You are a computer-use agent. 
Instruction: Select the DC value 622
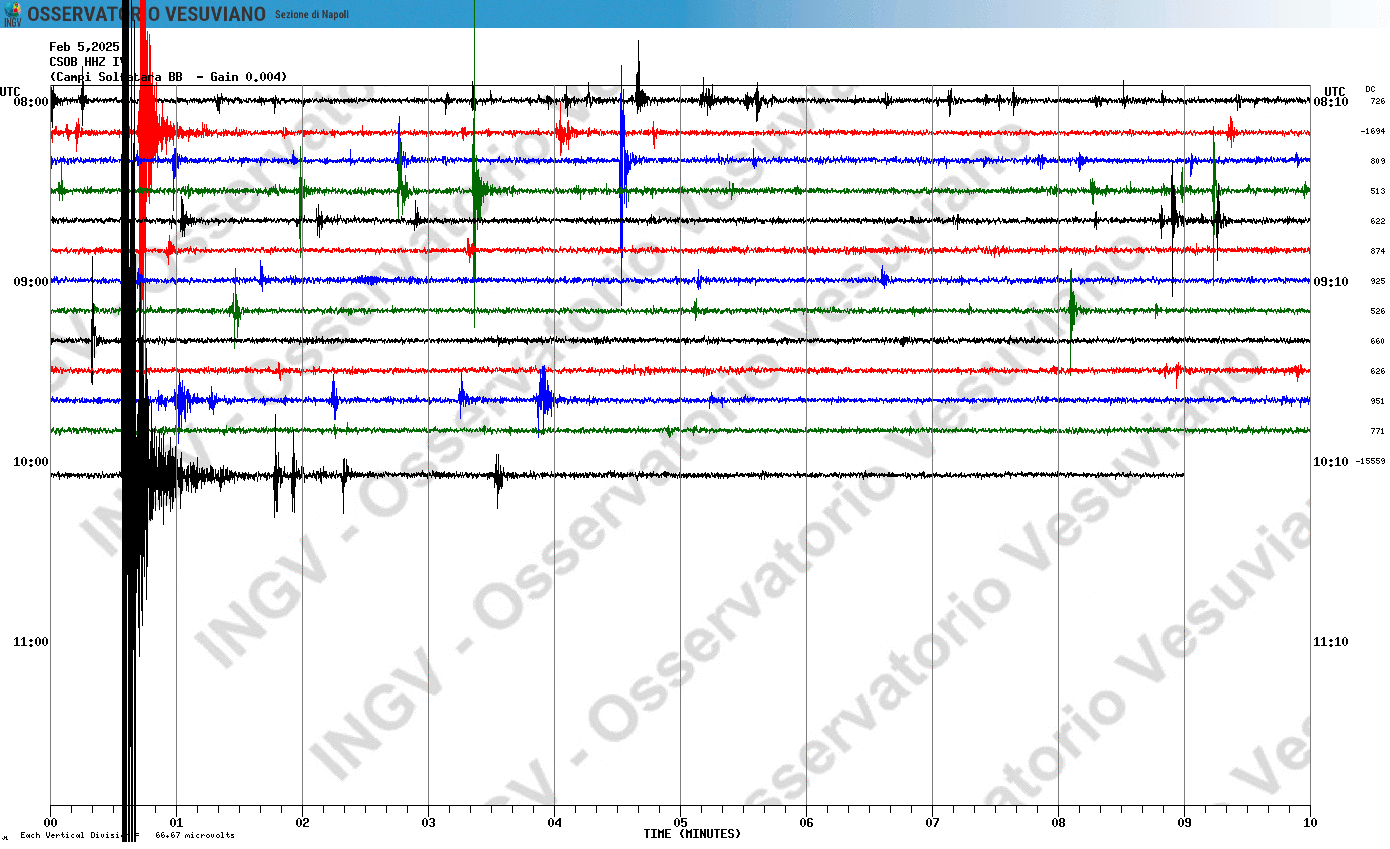click(x=1377, y=222)
